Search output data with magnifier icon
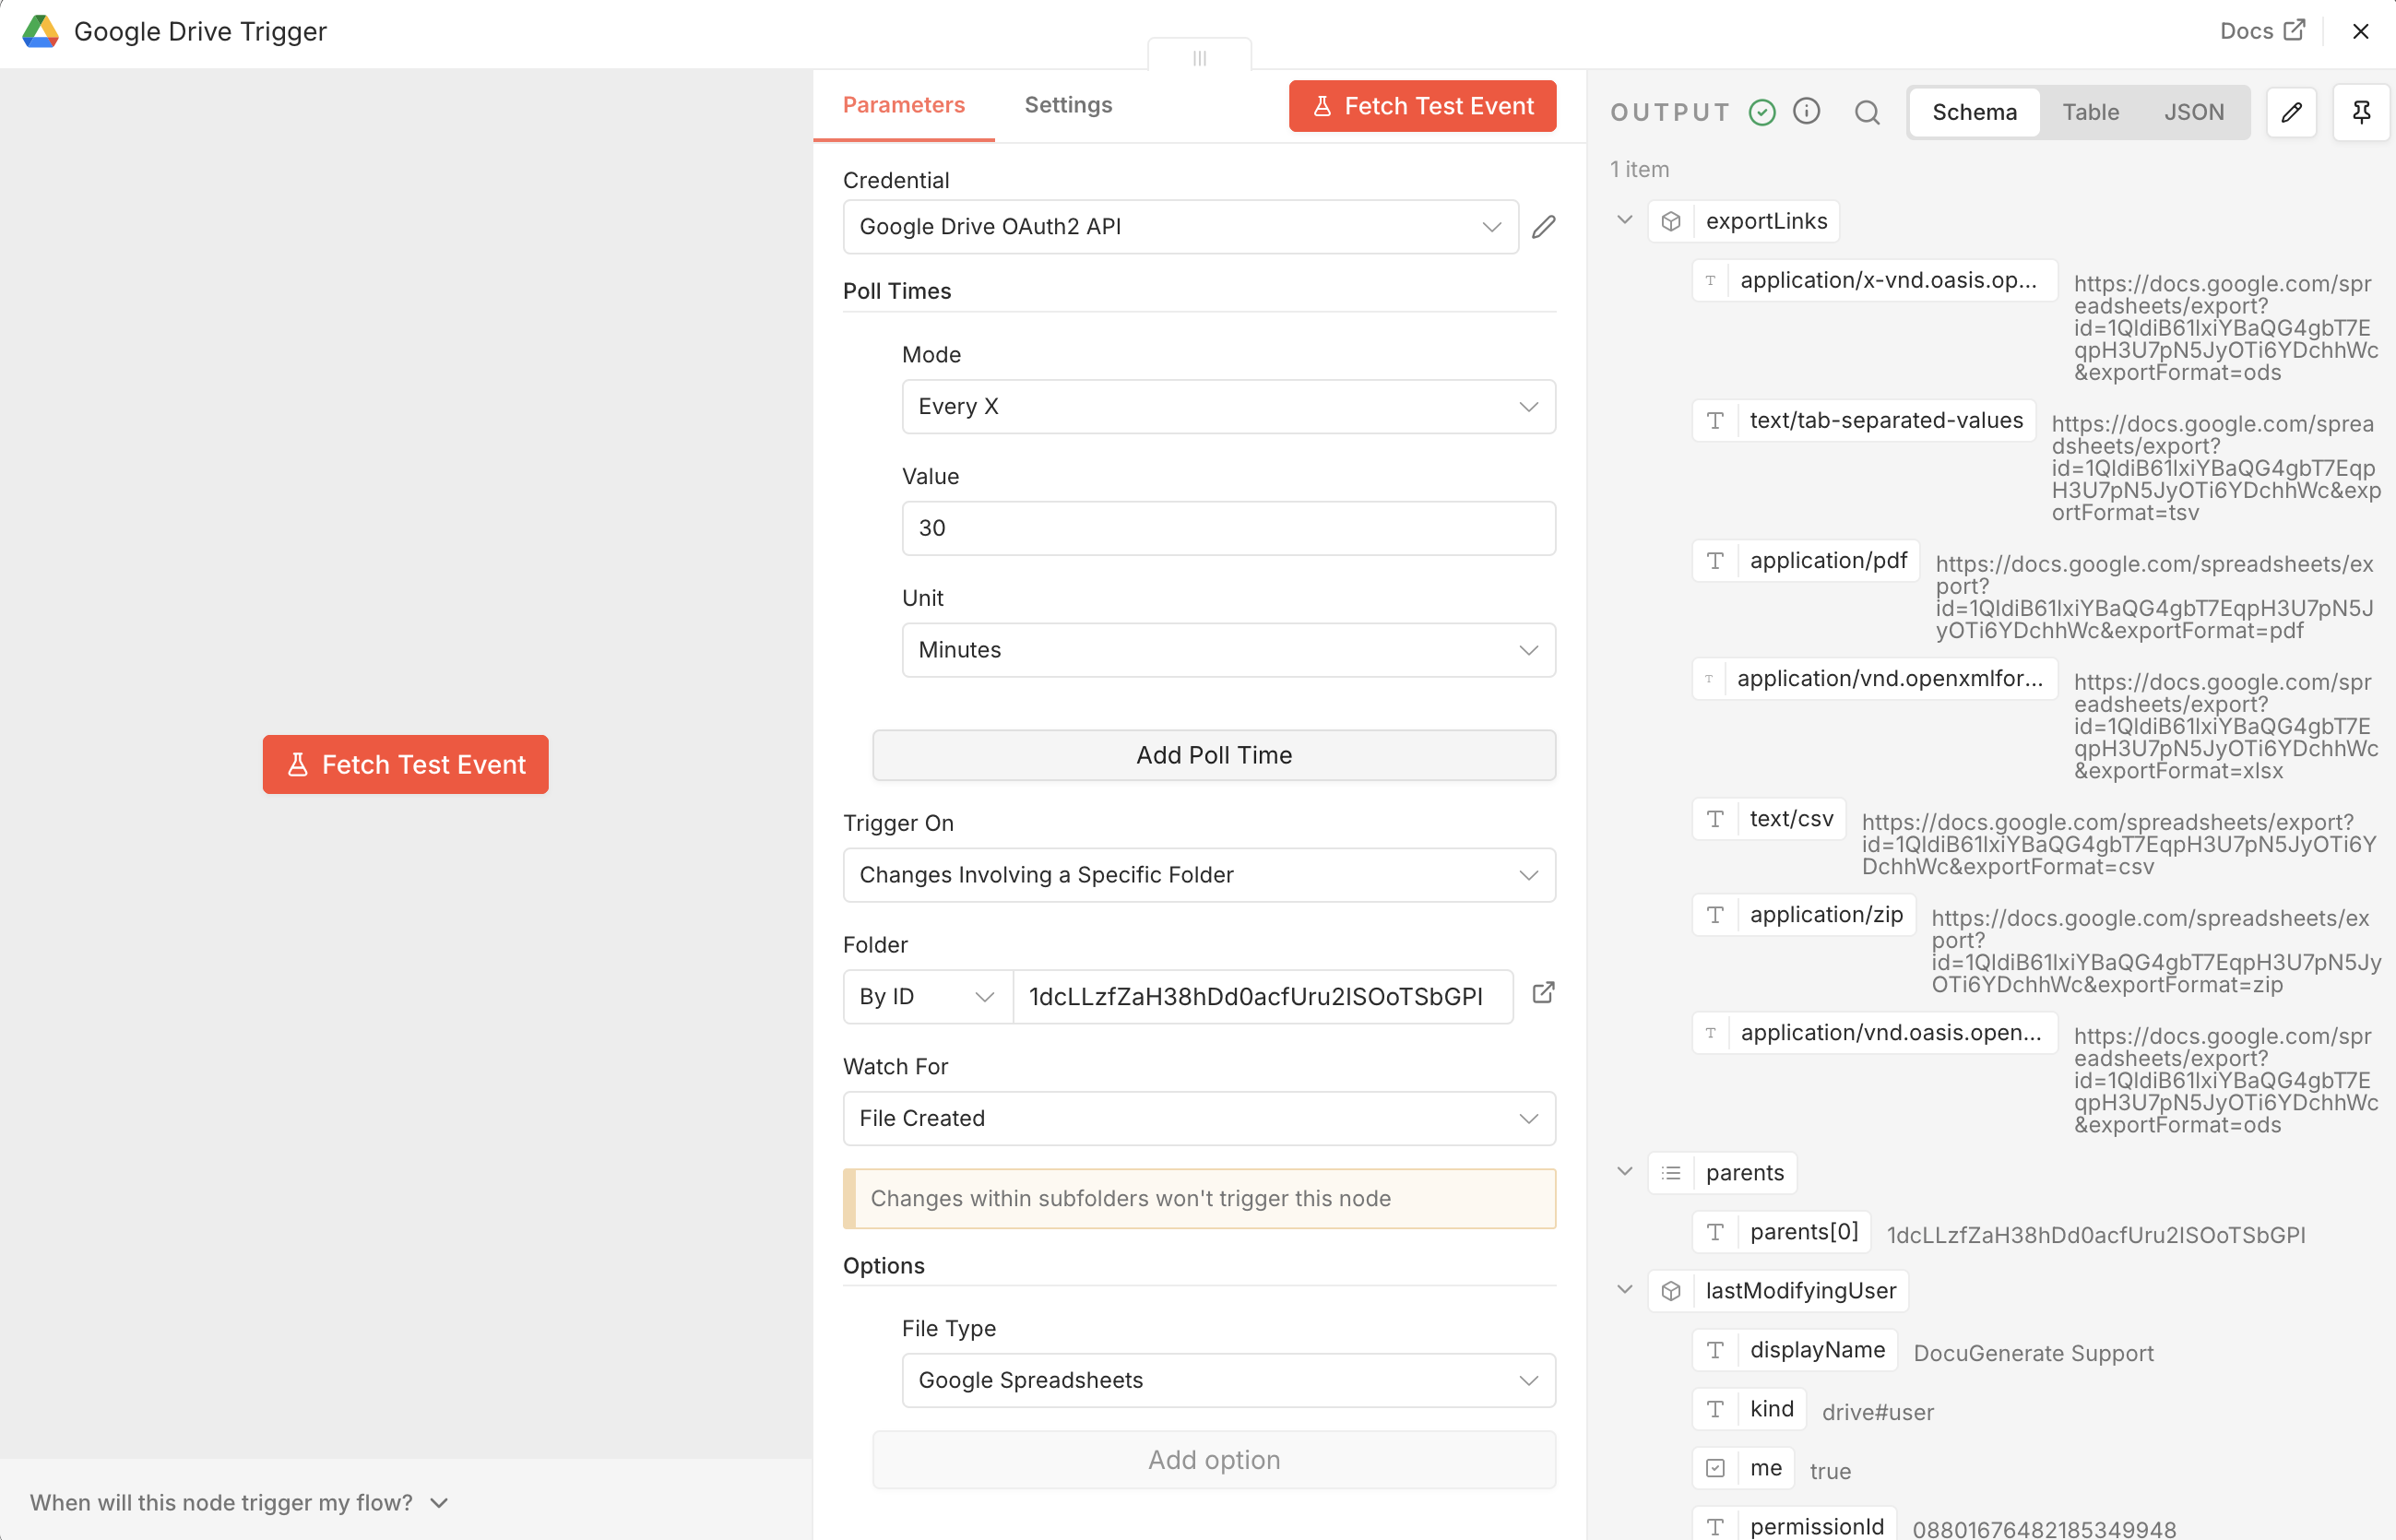 1867,113
